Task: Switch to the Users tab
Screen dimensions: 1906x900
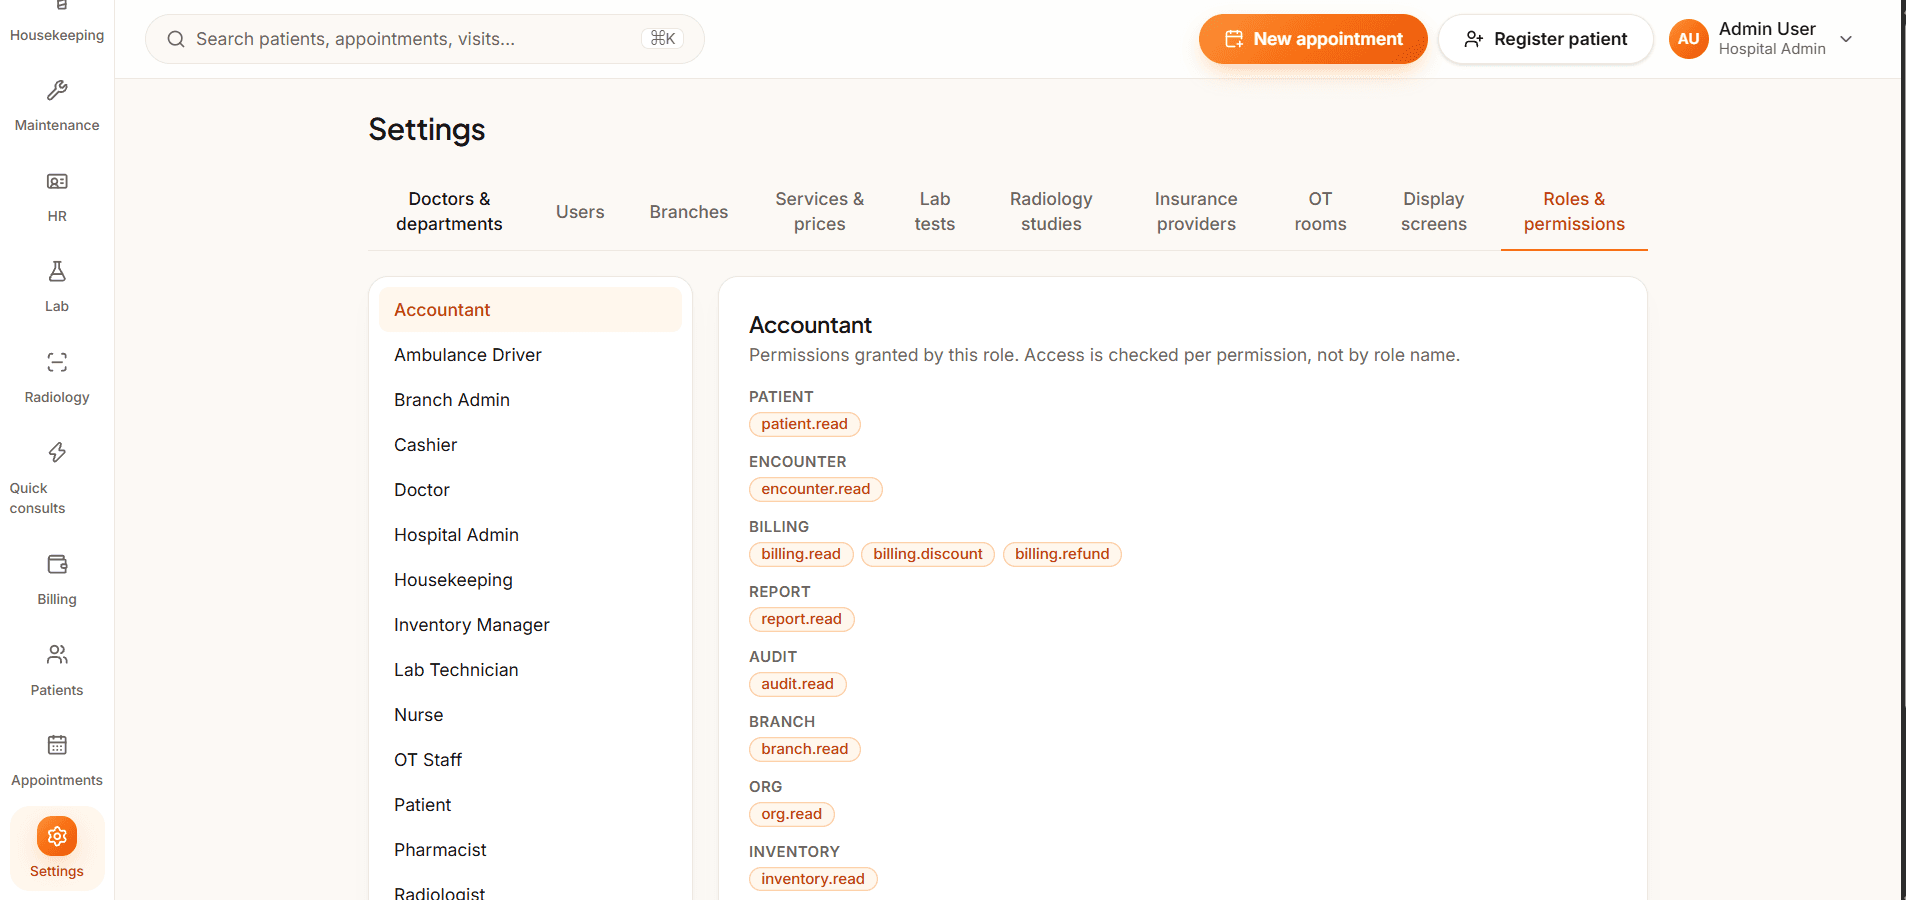Action: coord(580,212)
